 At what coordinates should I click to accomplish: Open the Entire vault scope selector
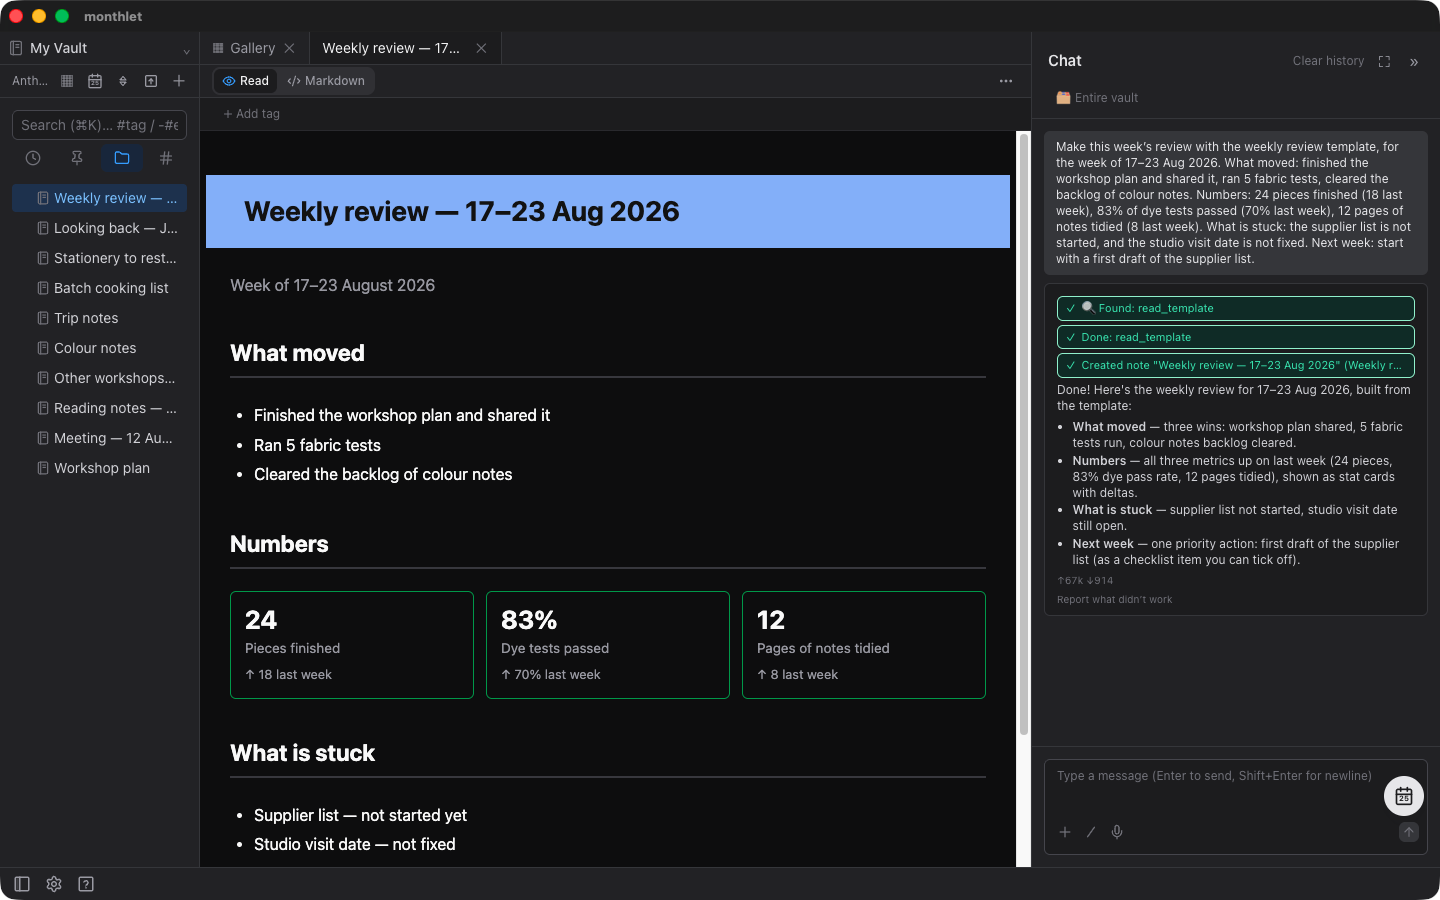1097,98
